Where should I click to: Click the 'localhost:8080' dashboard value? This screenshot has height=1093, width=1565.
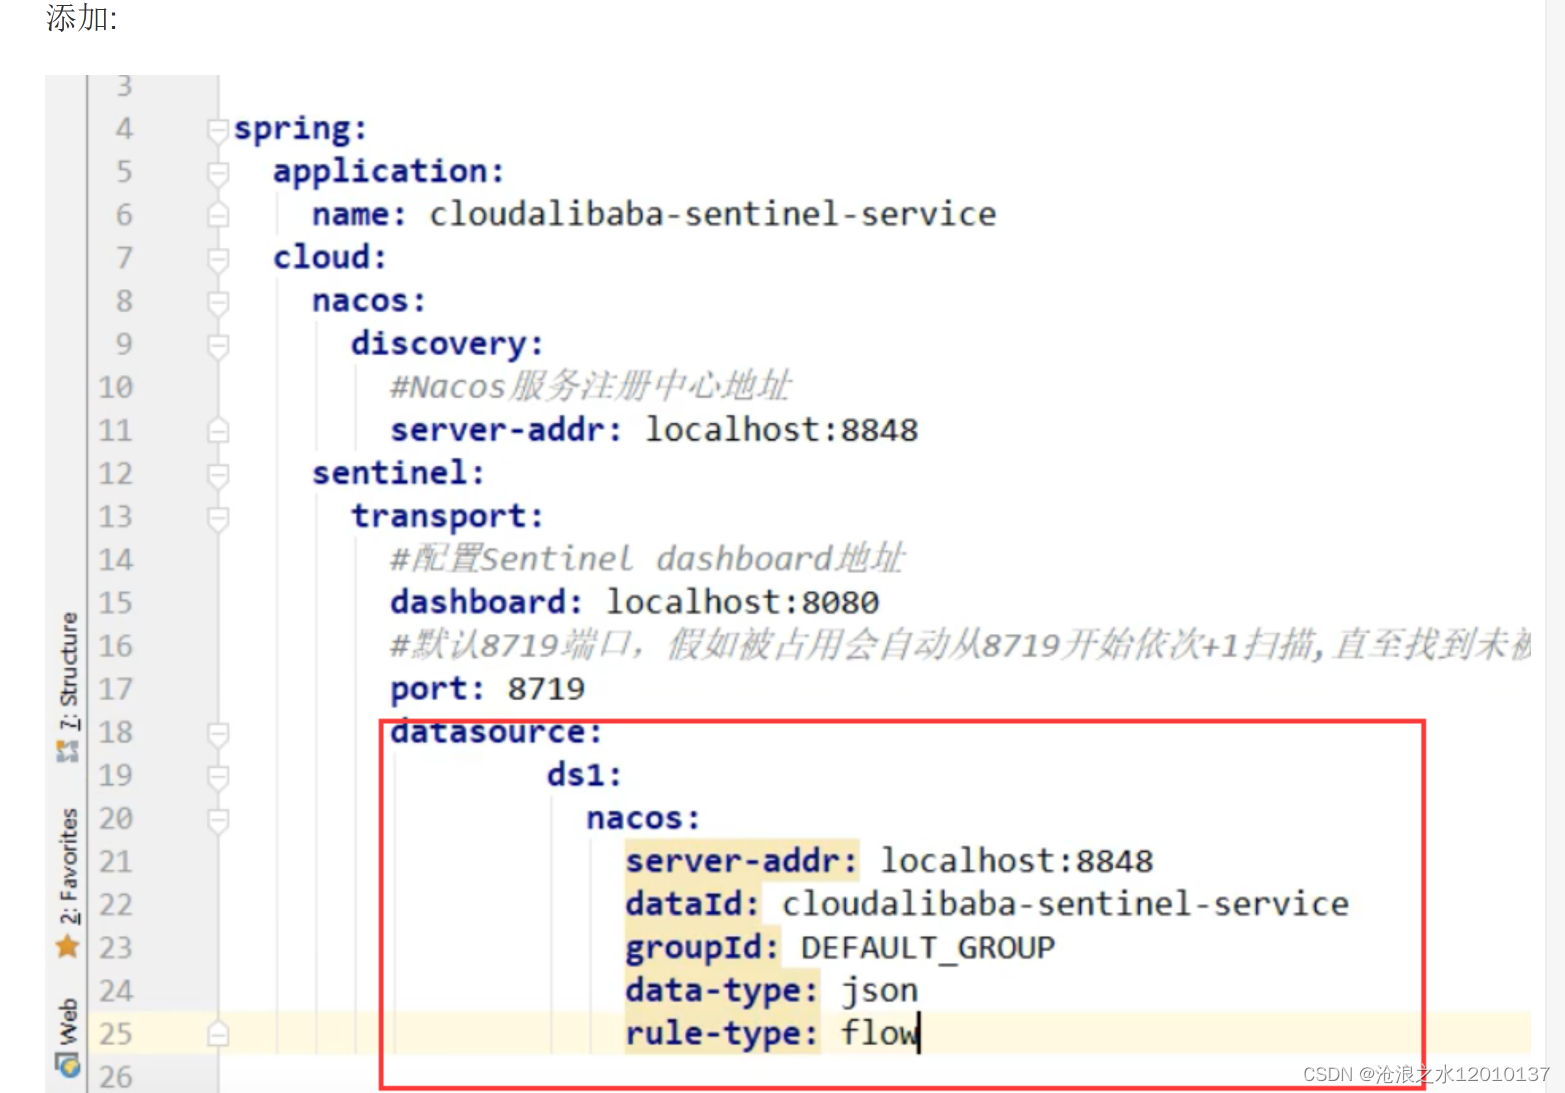[x=743, y=602]
